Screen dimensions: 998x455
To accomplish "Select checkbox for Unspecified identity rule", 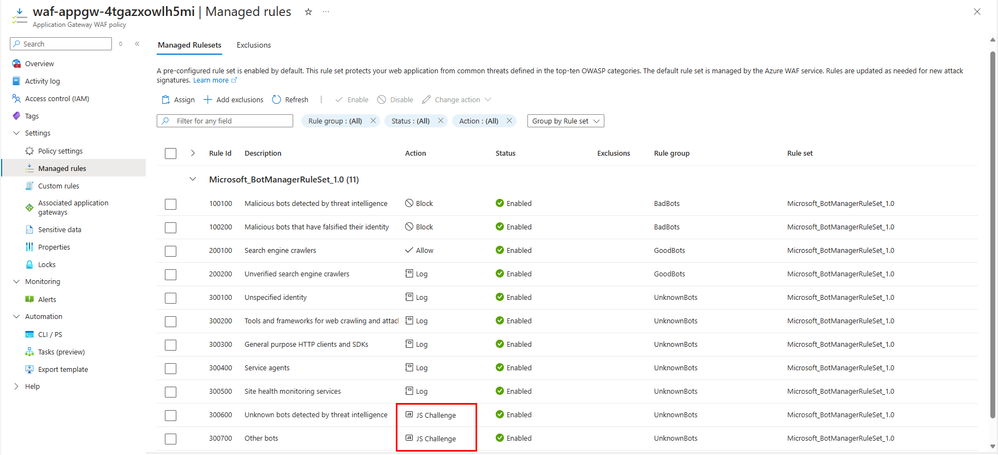I will coord(171,298).
